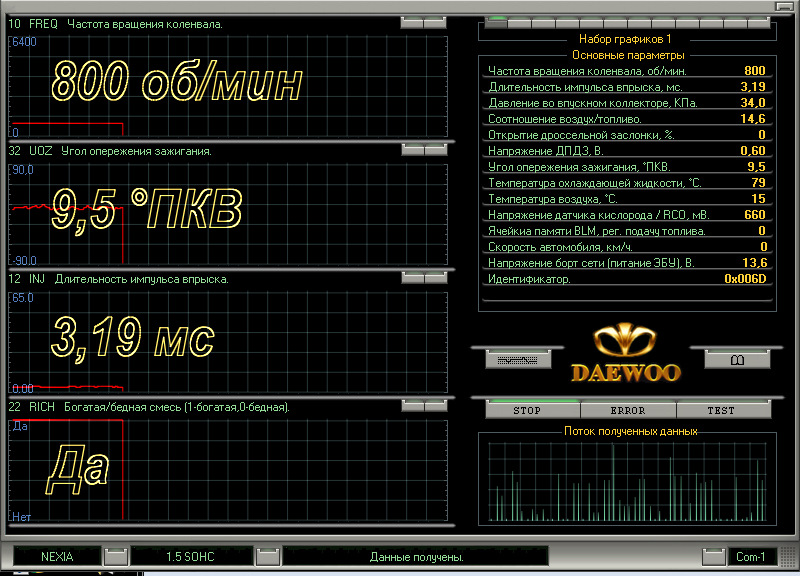This screenshot has height=576, width=800.
Task: Click the right header button of RICH graph
Action: click(436, 406)
